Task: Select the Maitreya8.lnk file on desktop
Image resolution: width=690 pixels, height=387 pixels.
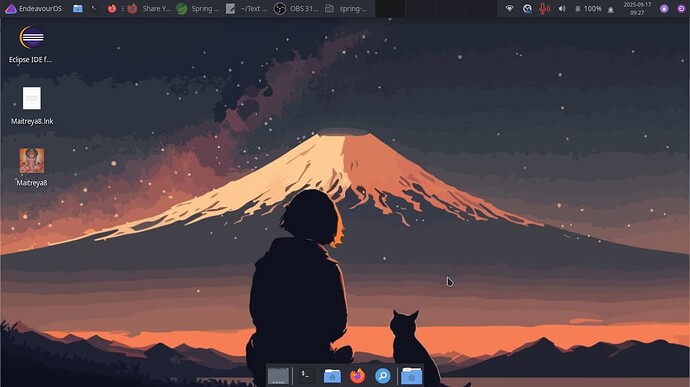Action: (32, 98)
